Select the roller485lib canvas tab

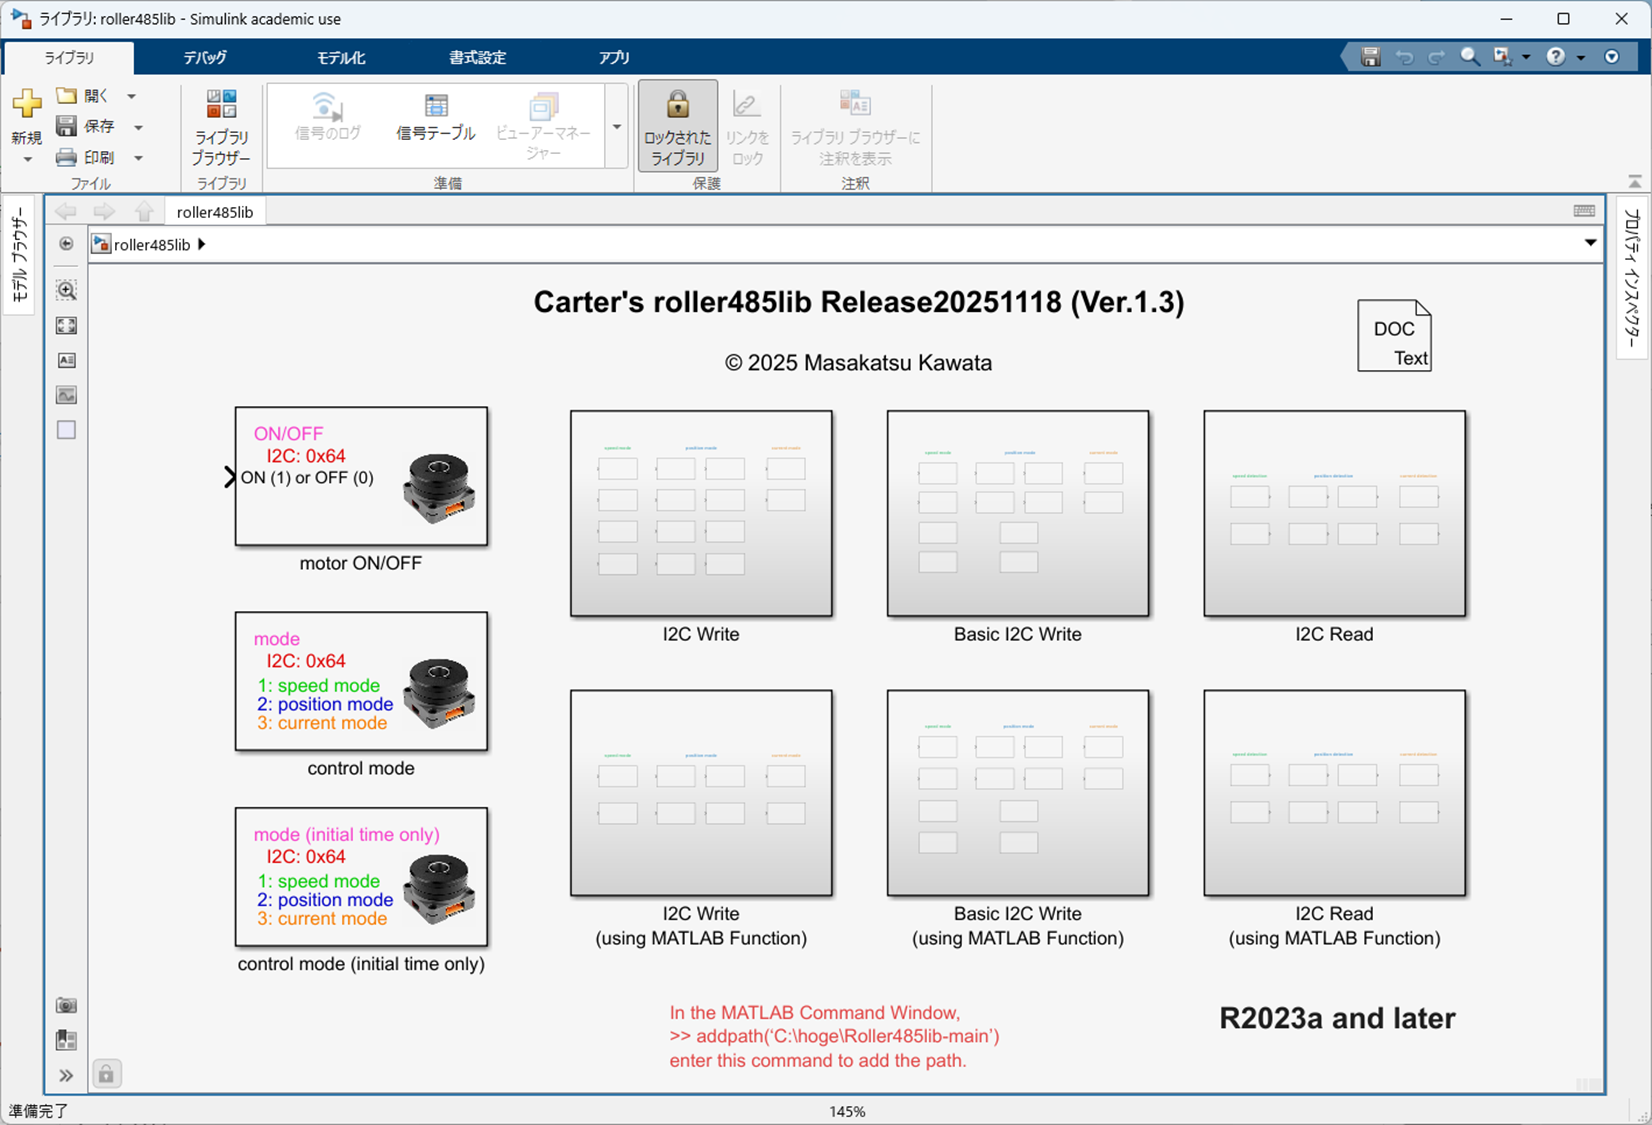point(215,212)
